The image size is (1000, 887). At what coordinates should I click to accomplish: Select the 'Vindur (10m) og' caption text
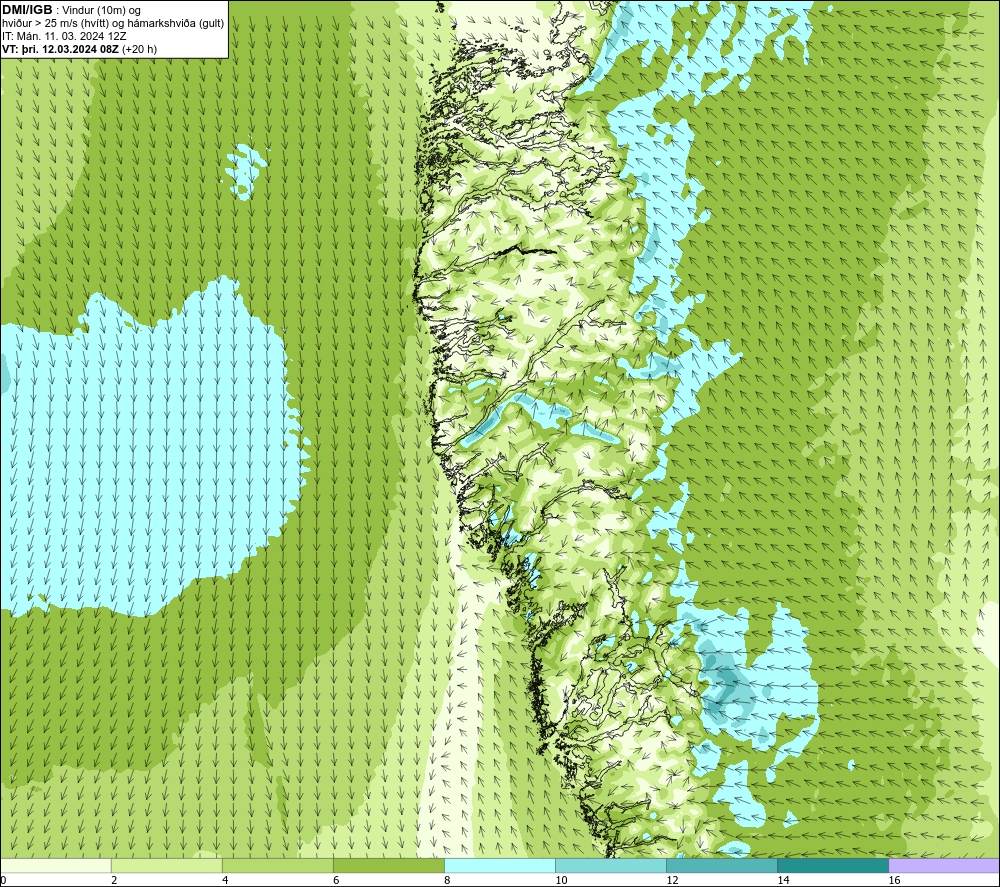coord(101,10)
